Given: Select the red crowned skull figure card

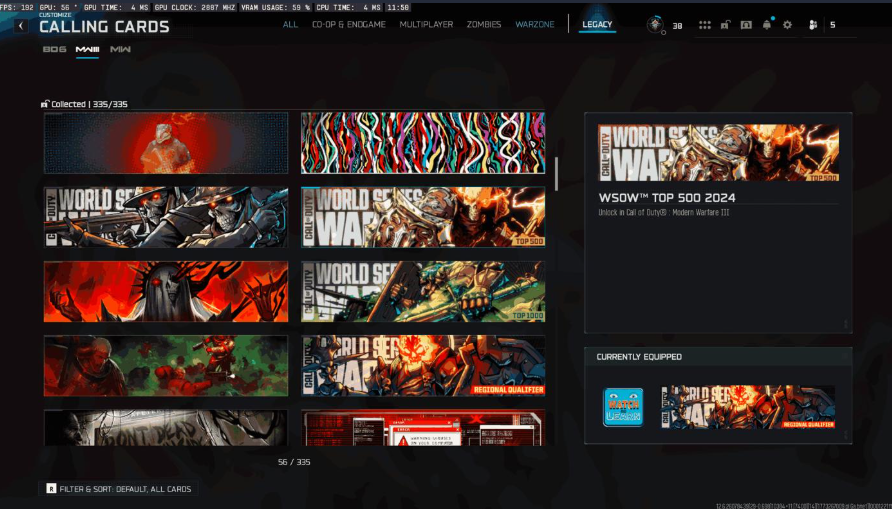Looking at the screenshot, I should [166, 291].
